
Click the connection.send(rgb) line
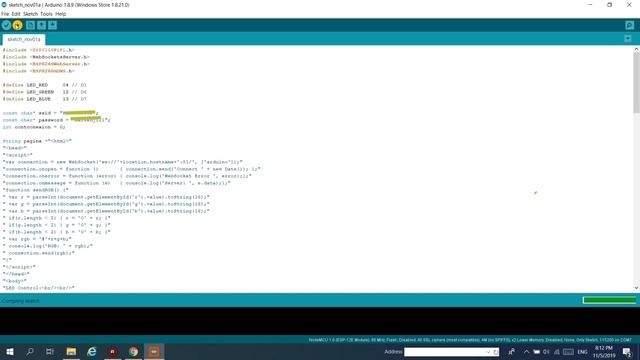pyautogui.click(x=39, y=253)
